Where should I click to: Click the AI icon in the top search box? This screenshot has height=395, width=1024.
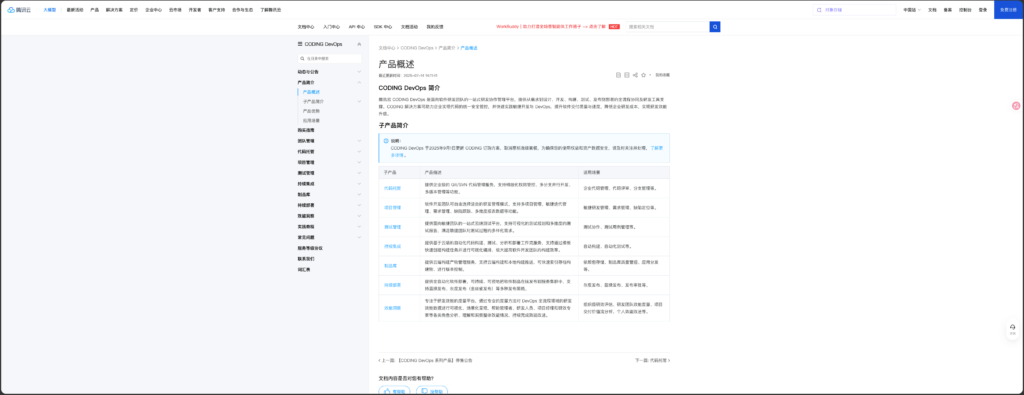click(x=819, y=10)
